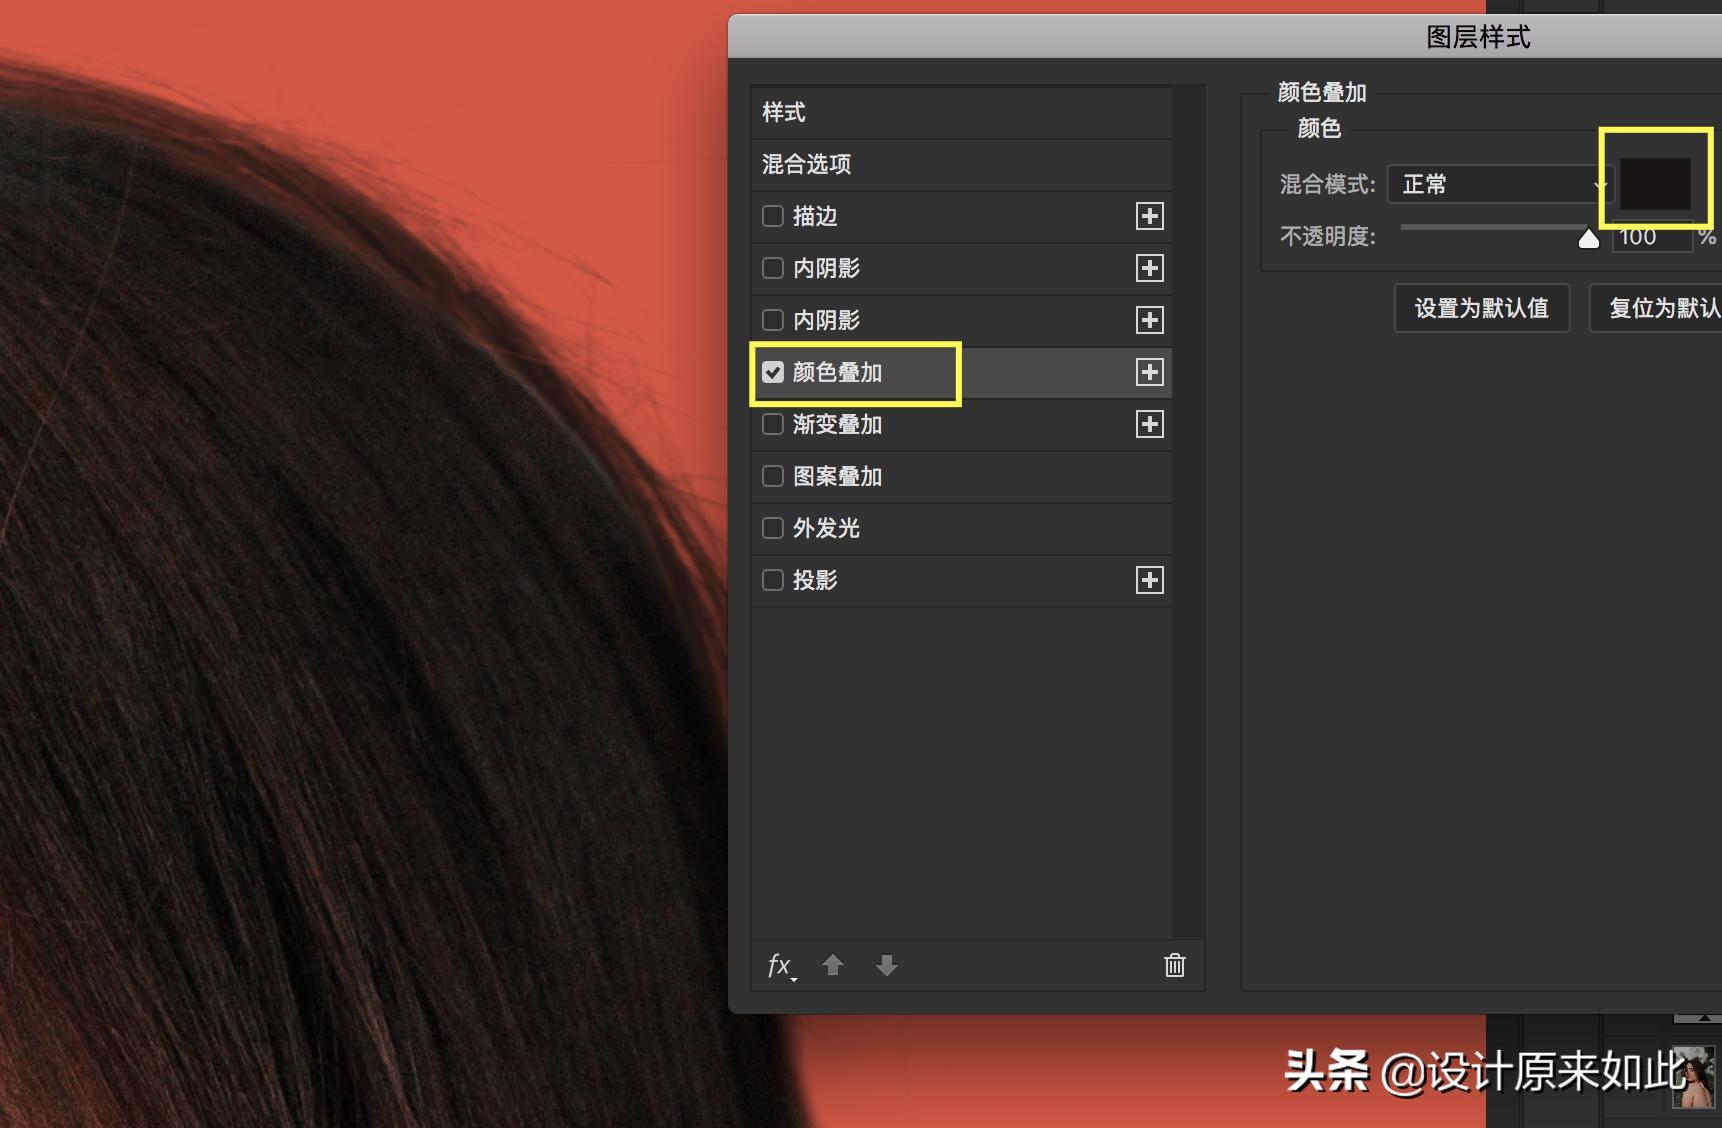Open the fx styles menu
Image resolution: width=1722 pixels, height=1128 pixels.
pyautogui.click(x=780, y=965)
